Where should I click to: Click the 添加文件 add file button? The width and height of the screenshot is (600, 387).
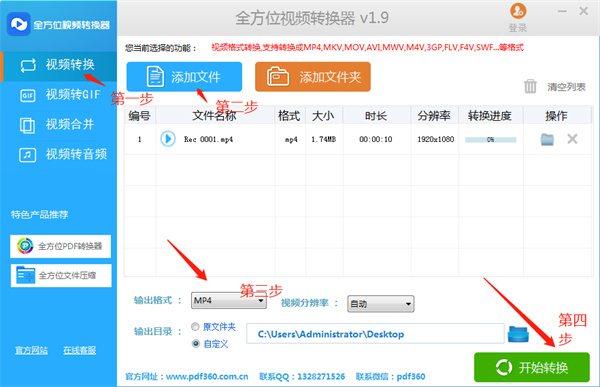coord(184,77)
